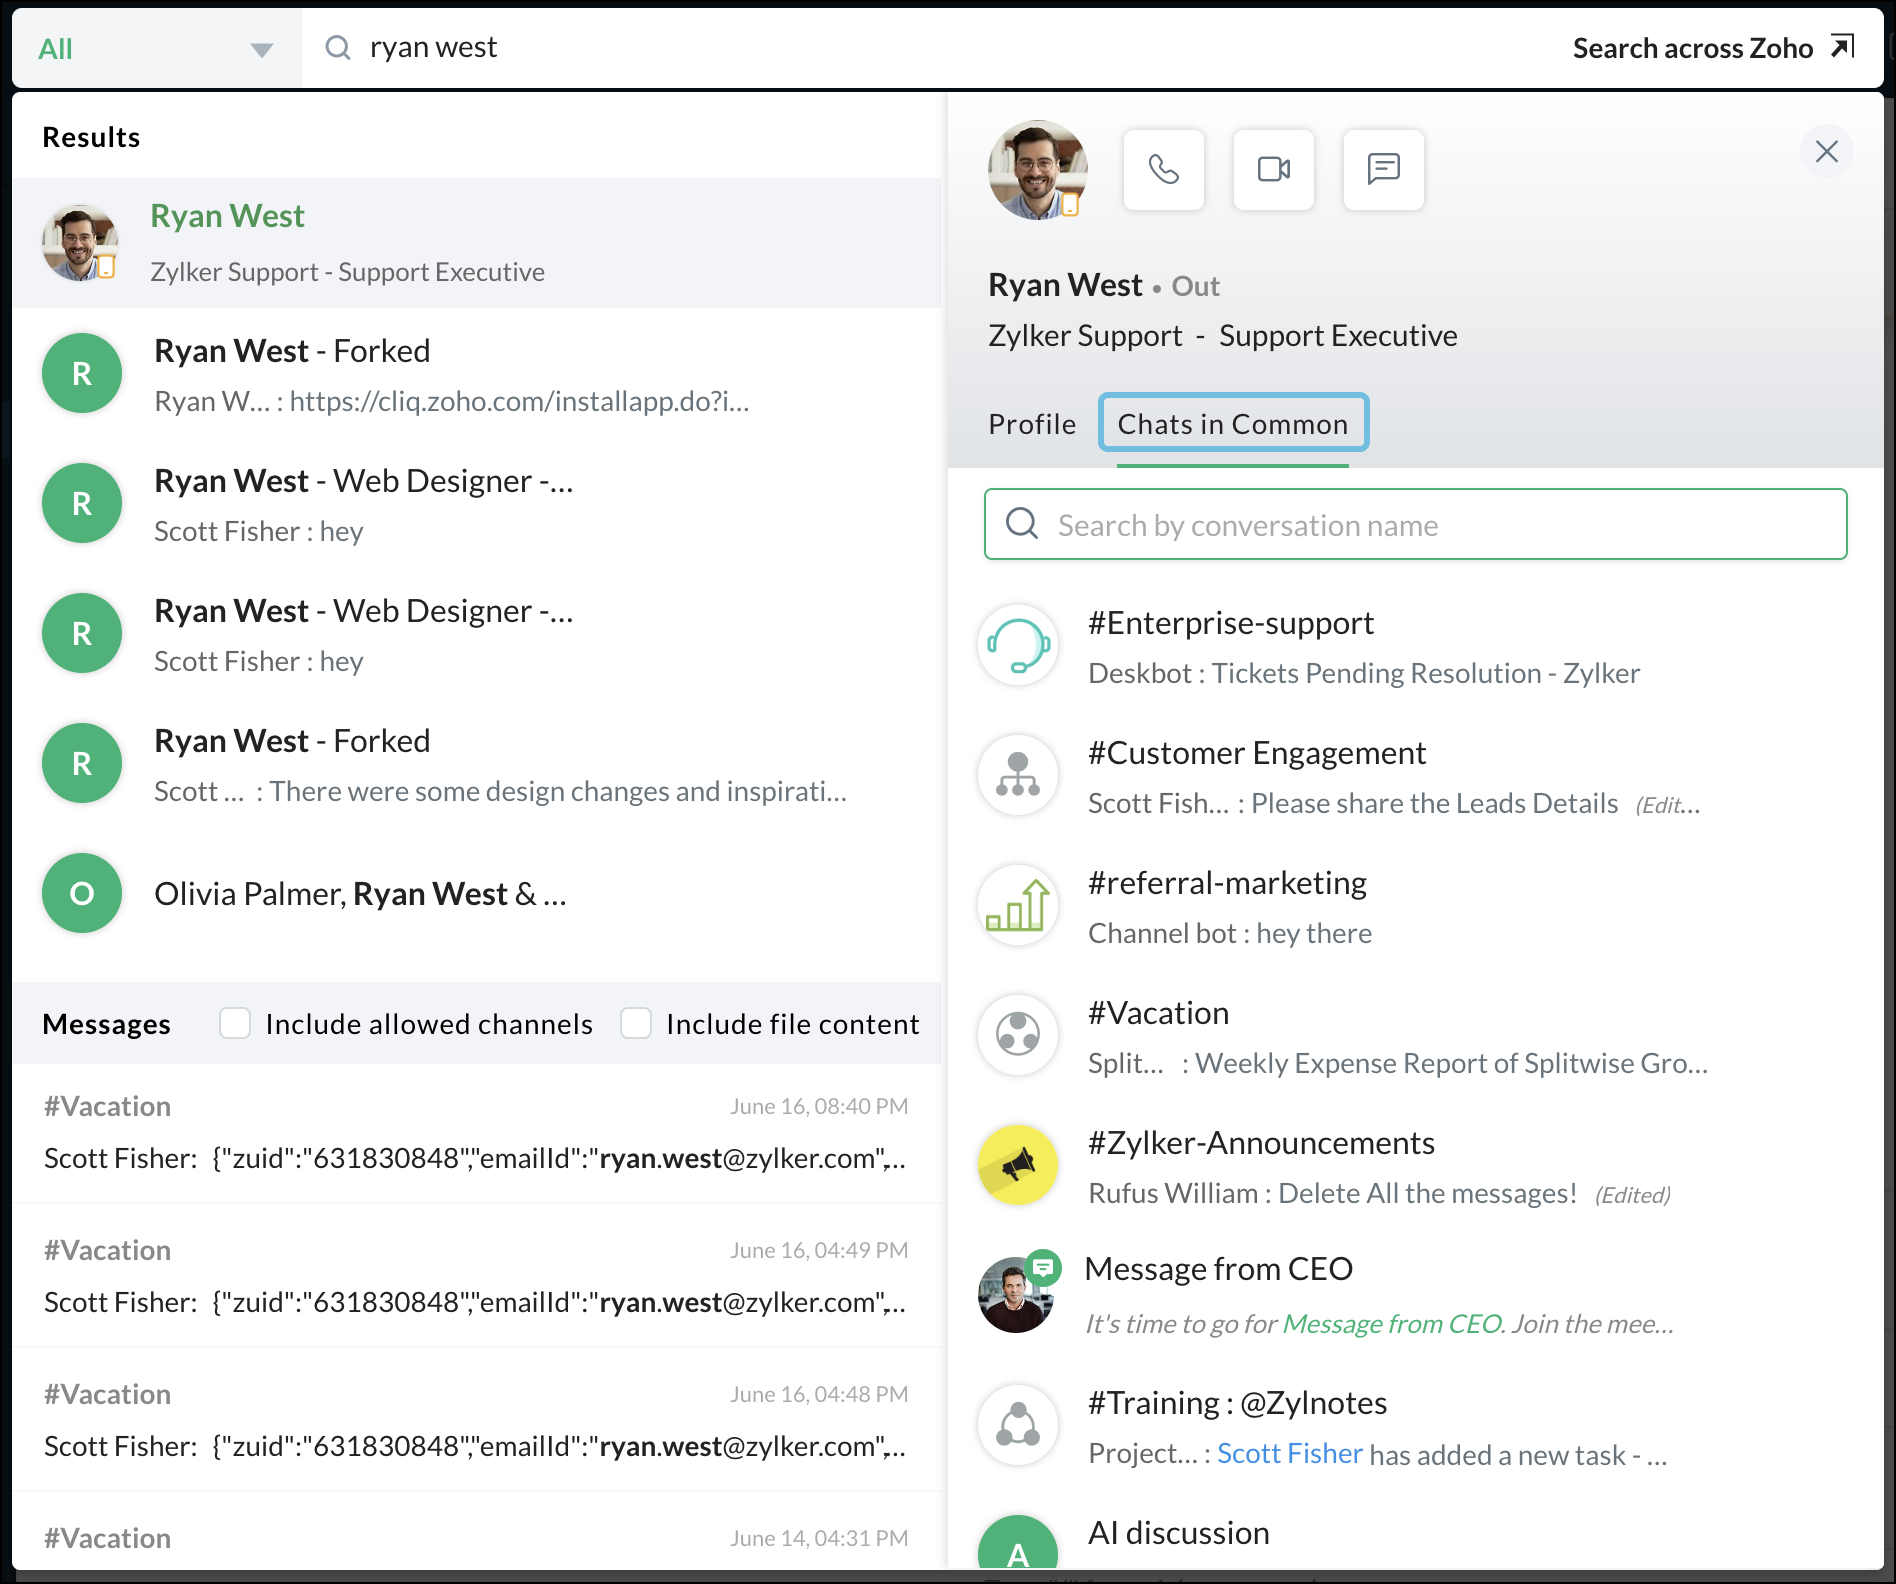Expand the All search scope dropdown
Image resolution: width=1896 pixels, height=1584 pixels.
pos(155,49)
